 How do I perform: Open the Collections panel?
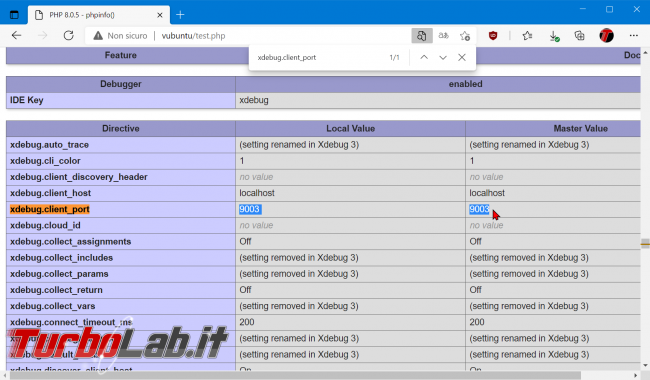(580, 36)
